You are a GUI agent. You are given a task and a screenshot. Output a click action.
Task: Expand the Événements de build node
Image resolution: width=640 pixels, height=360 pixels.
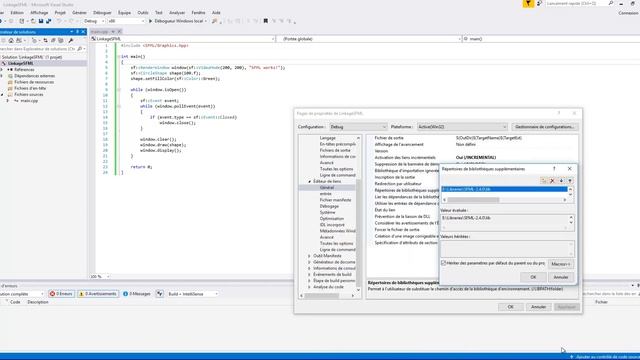[x=309, y=274]
